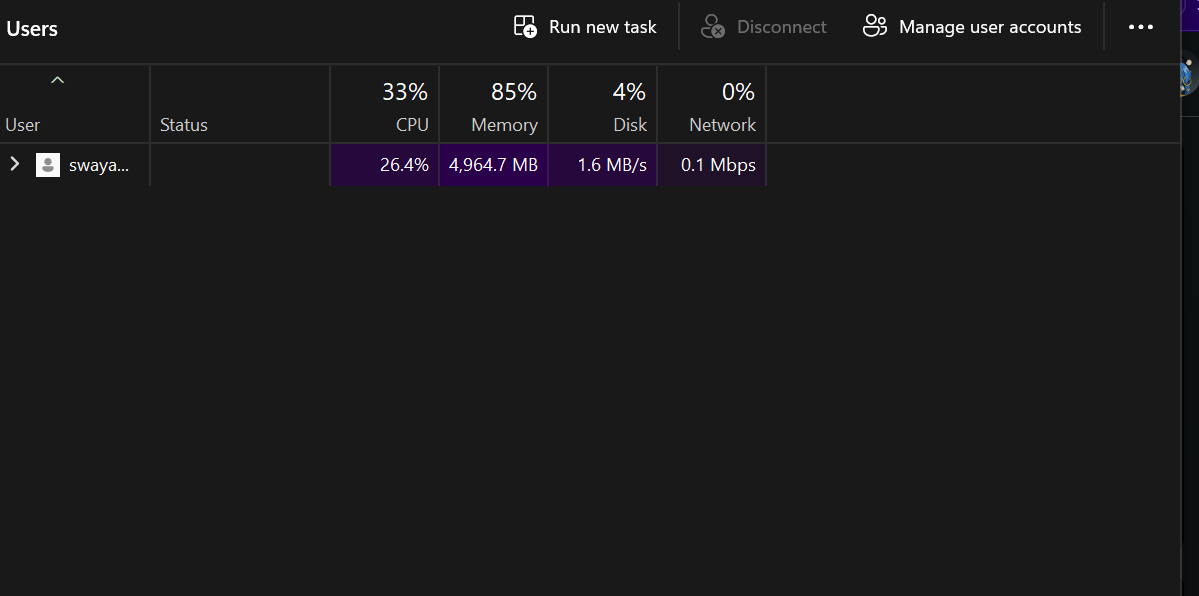Select the swaya... user name
The image size is (1199, 596).
point(99,164)
